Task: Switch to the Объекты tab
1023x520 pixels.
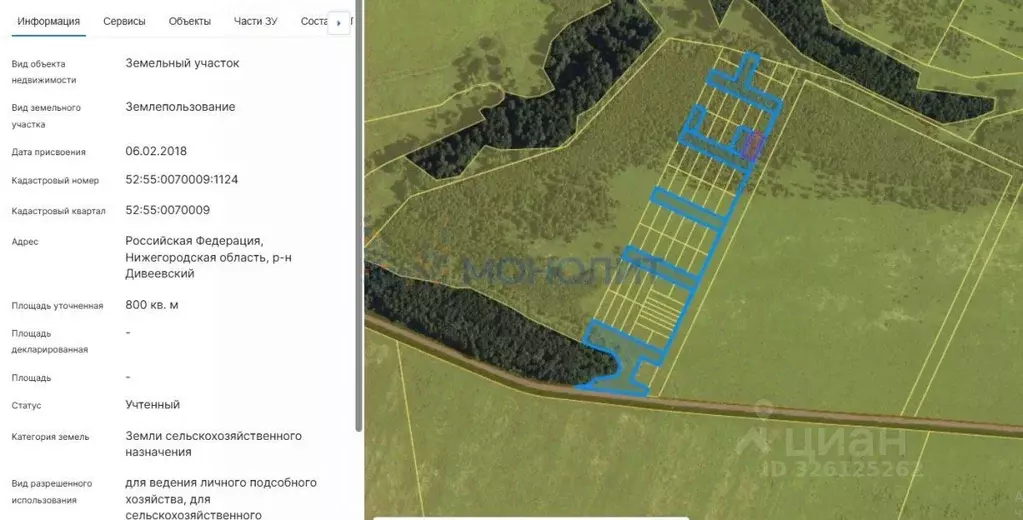Action: click(x=189, y=21)
